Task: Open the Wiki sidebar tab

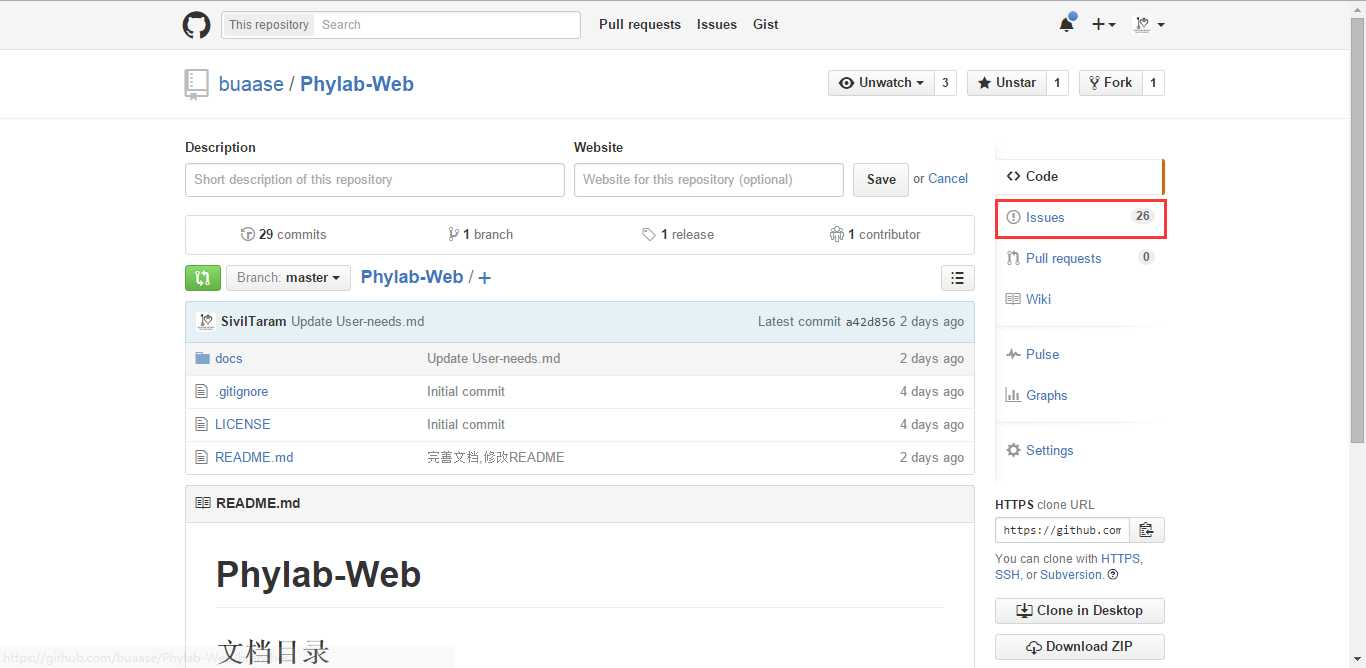Action: (x=1080, y=299)
